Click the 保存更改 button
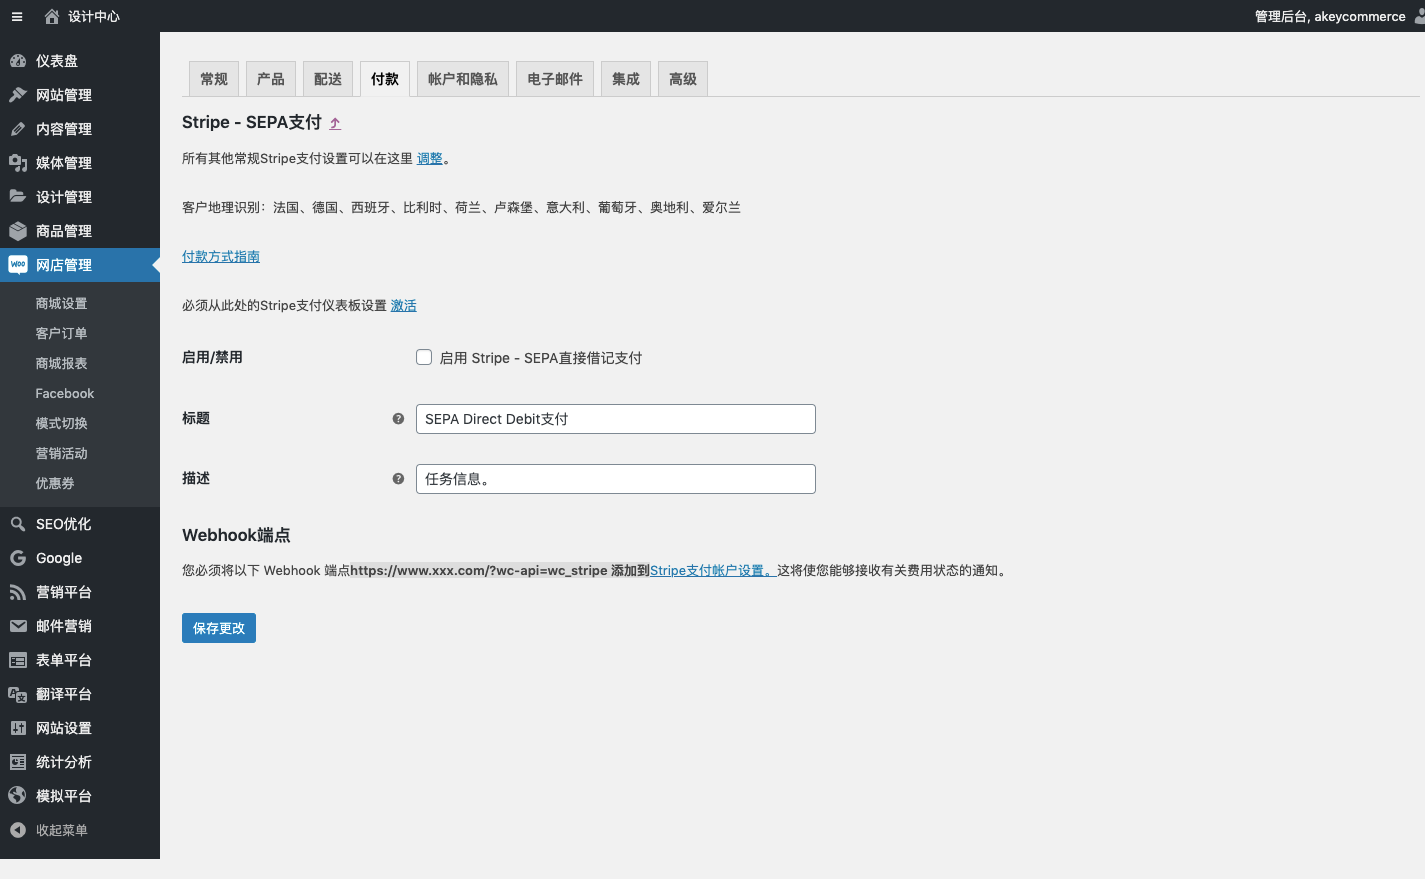1425x879 pixels. pyautogui.click(x=219, y=628)
